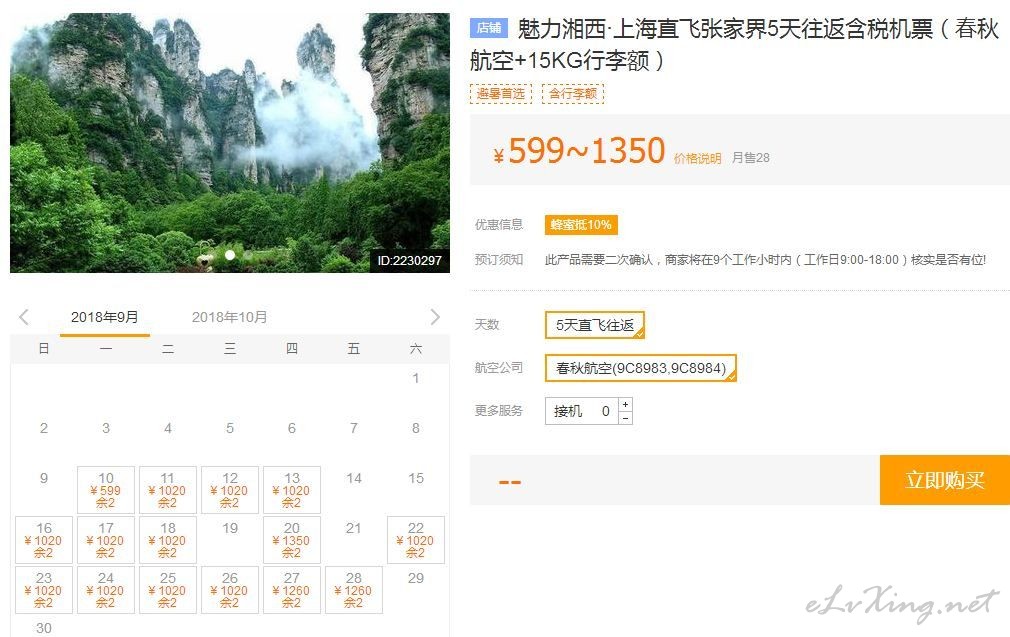Pick September 12 priced ¥1020
This screenshot has height=637, width=1010.
(x=230, y=490)
